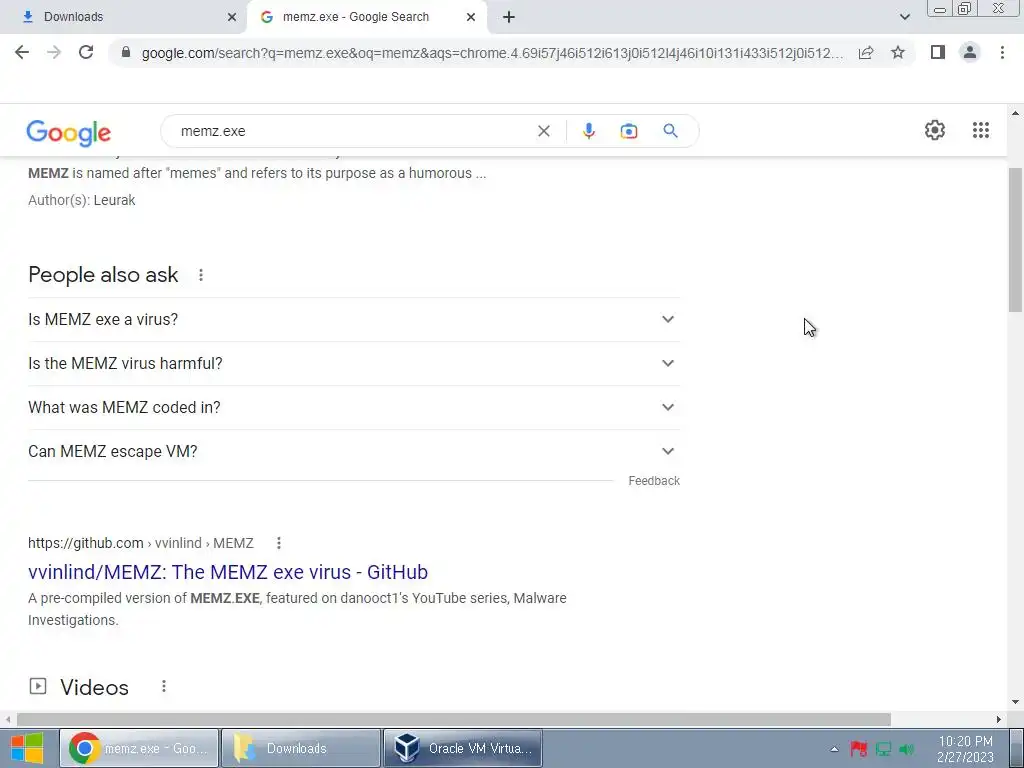Open the Chrome three-dot menu

1002,52
